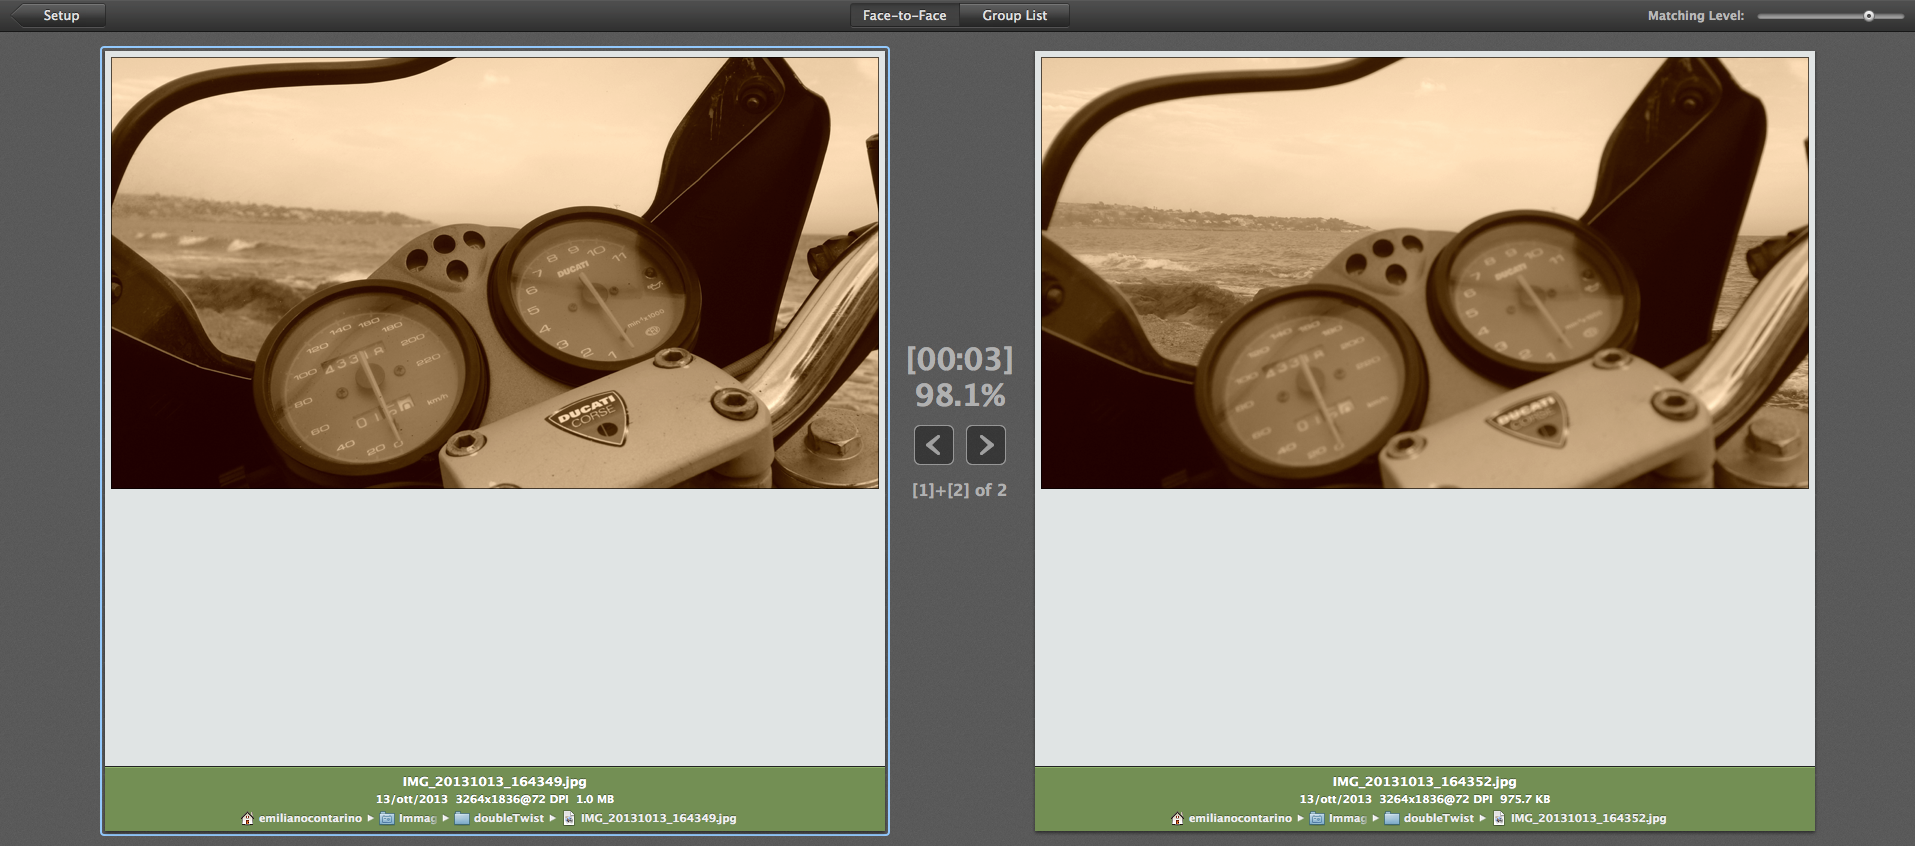
Task: Select the left image IMG_20131013_164349 preview
Action: [x=495, y=273]
